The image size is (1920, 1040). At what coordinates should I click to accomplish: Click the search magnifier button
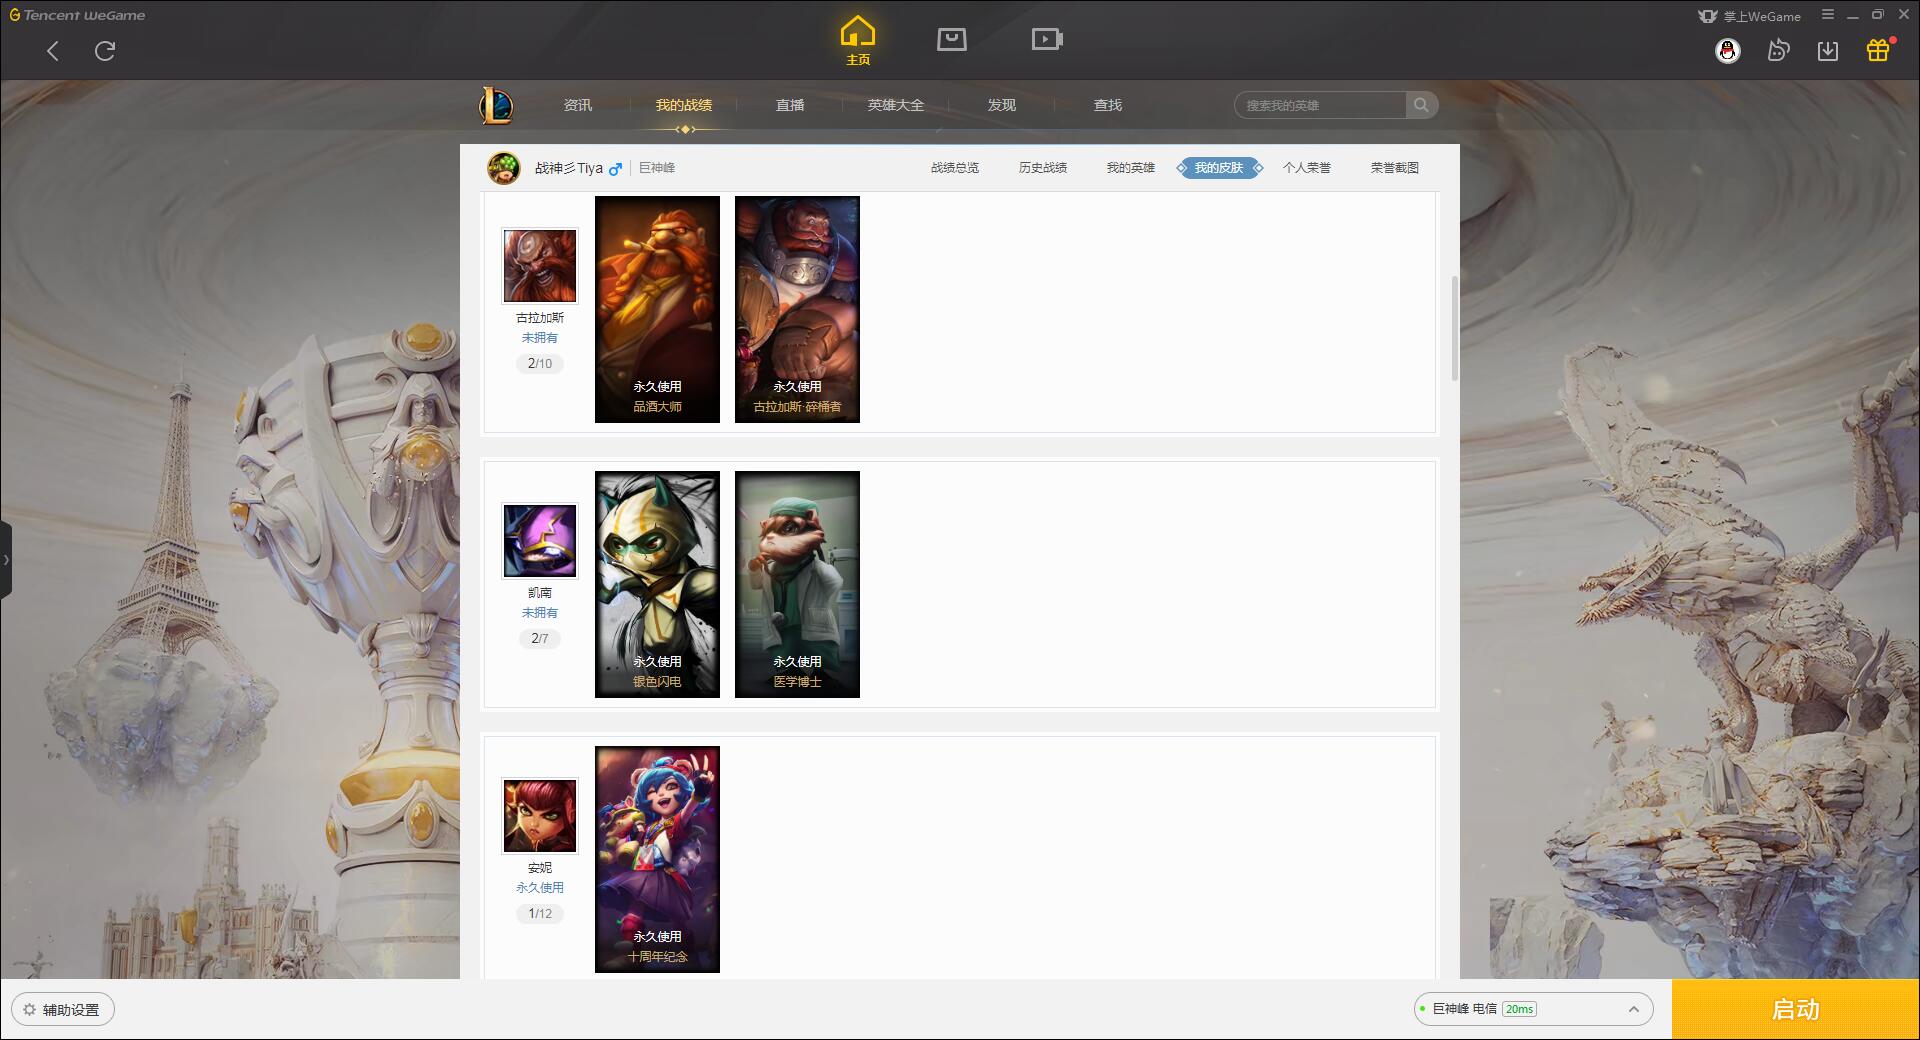point(1421,105)
